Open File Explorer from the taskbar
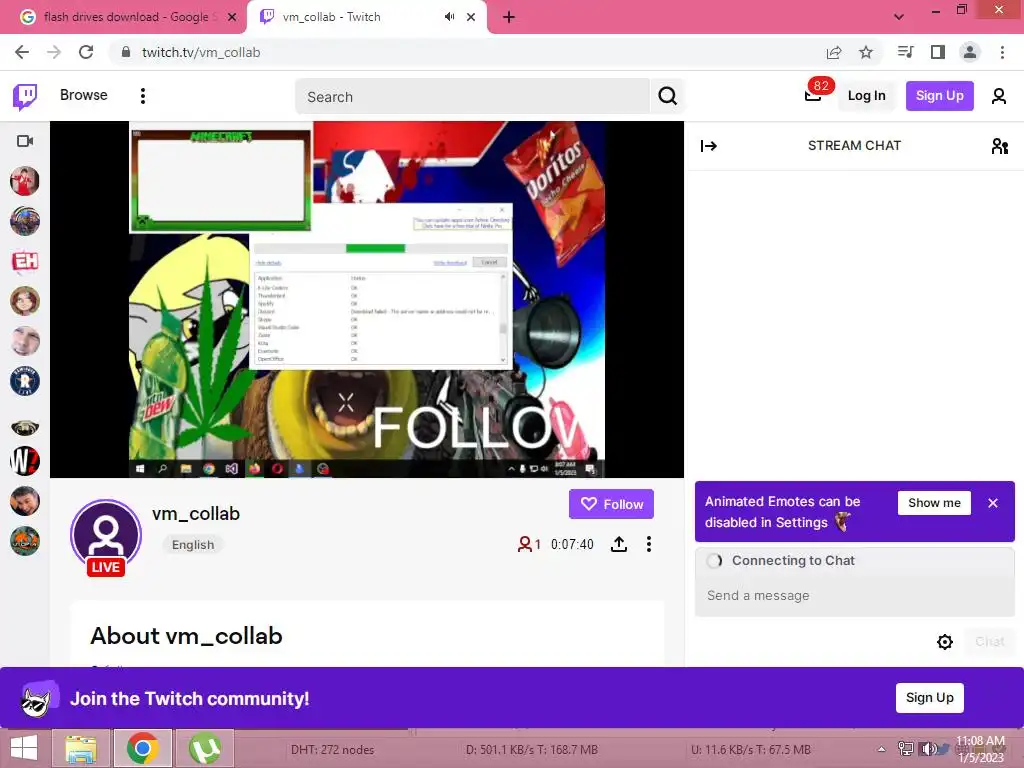The height and width of the screenshot is (768, 1024). click(x=80, y=748)
